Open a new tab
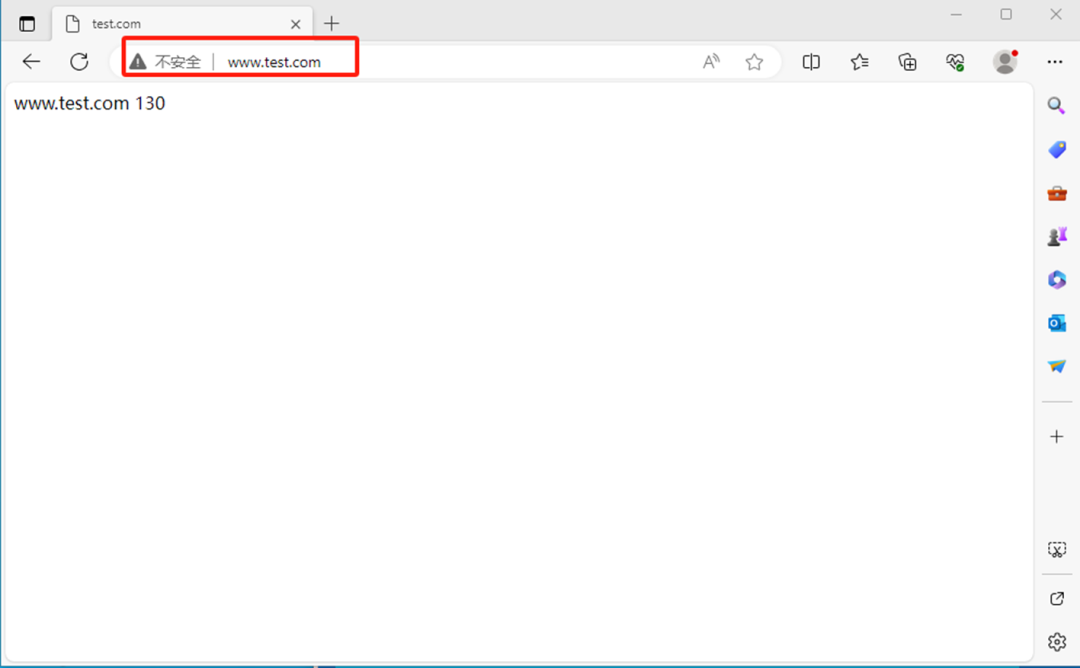The height and width of the screenshot is (668, 1080). [x=332, y=24]
